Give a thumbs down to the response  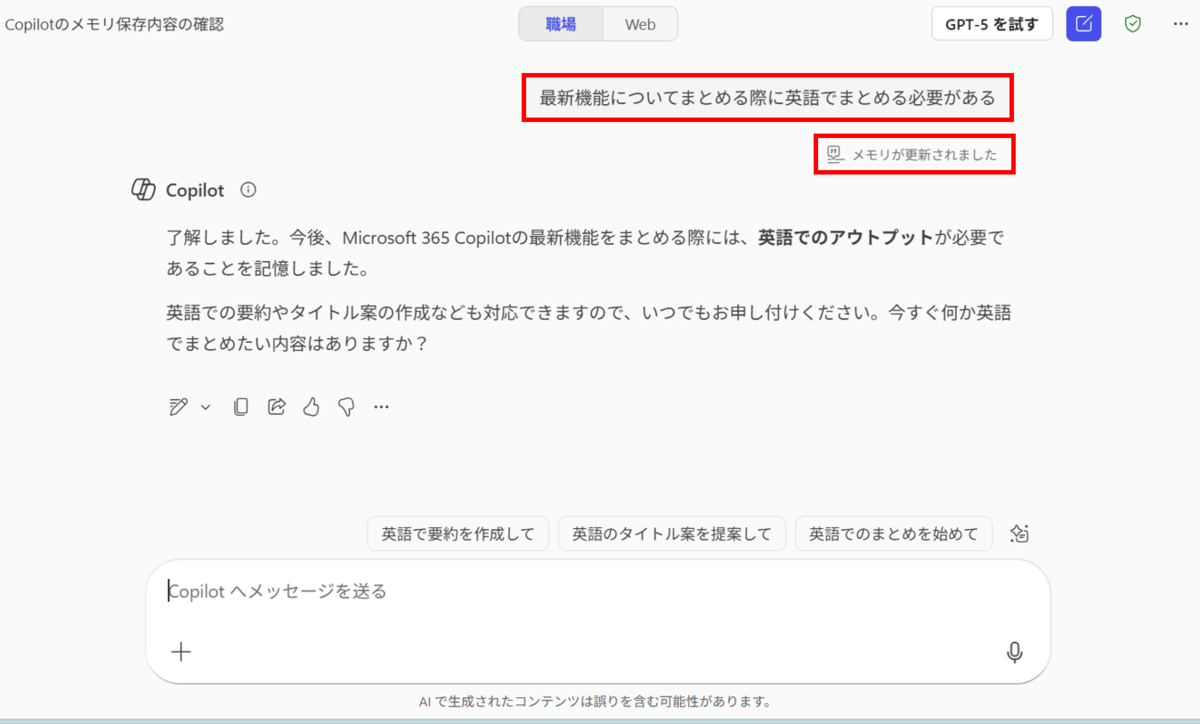(x=346, y=407)
